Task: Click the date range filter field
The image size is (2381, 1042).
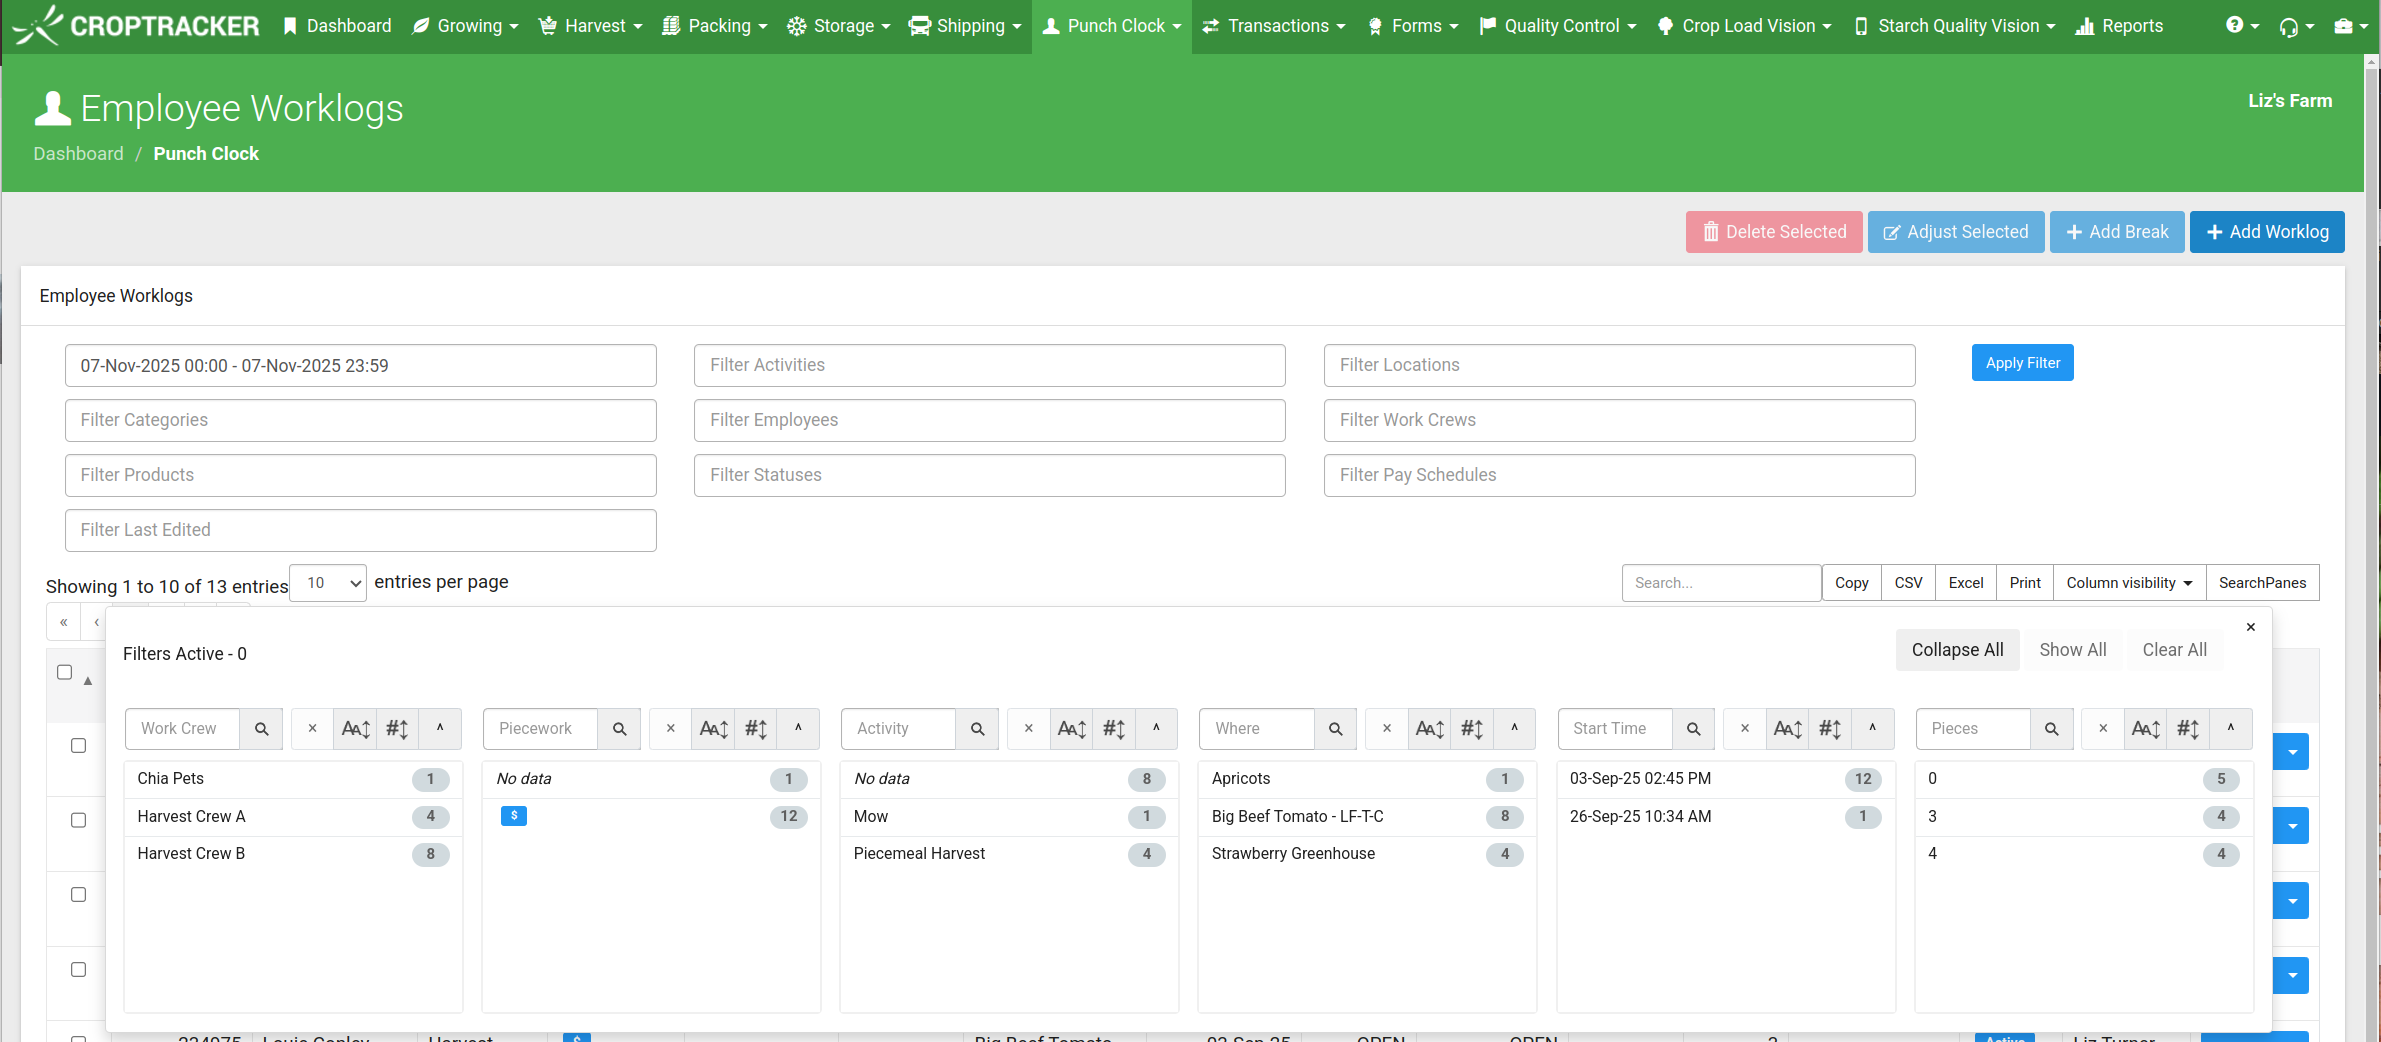Action: (x=360, y=366)
